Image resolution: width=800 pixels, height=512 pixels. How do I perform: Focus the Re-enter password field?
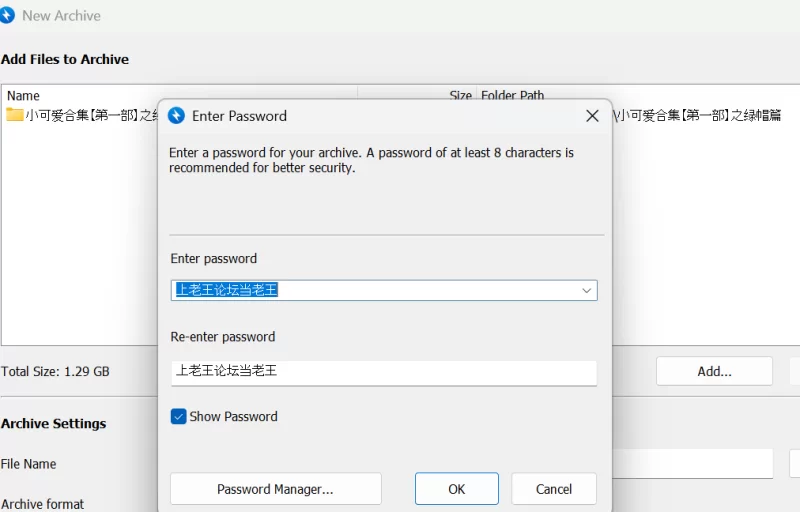[x=383, y=371]
